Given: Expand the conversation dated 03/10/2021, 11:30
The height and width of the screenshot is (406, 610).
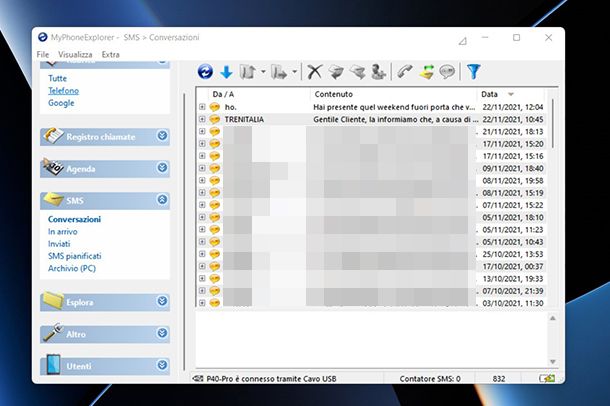Looking at the screenshot, I should [202, 303].
